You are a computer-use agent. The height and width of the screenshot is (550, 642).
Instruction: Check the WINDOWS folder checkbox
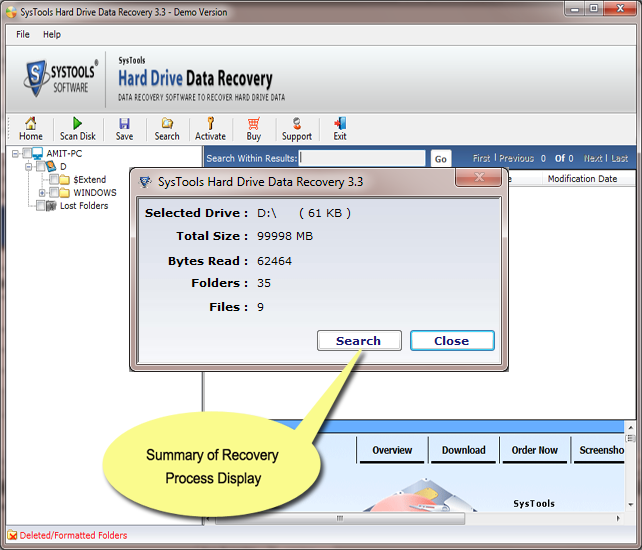coord(54,192)
